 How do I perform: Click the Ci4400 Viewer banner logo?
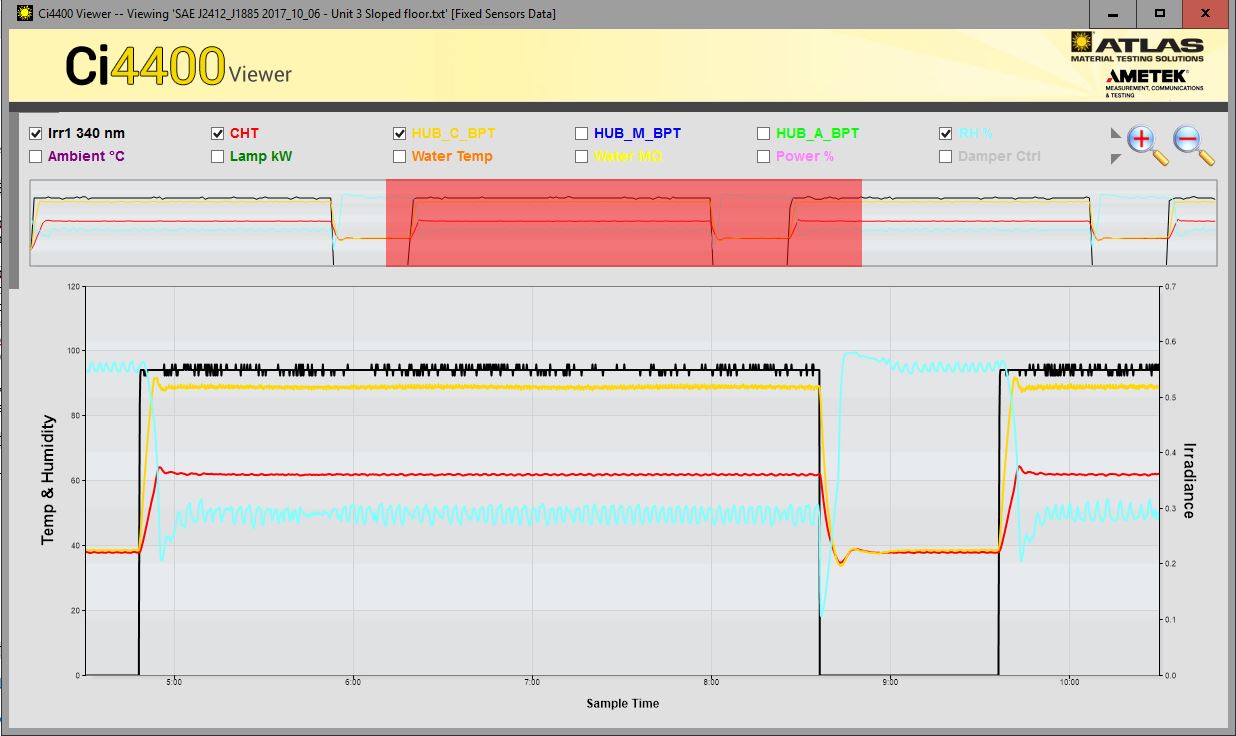click(178, 67)
